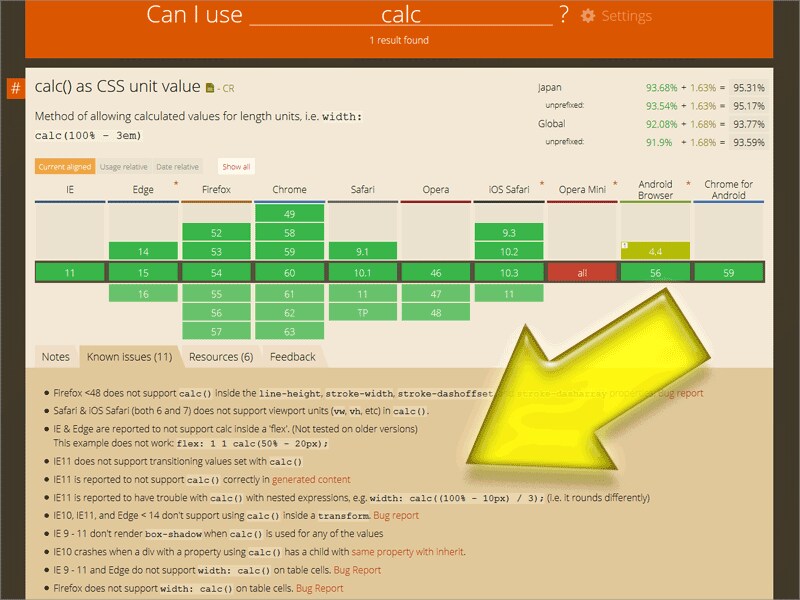The height and width of the screenshot is (600, 800).
Task: Click the Opera column header
Action: tap(436, 190)
